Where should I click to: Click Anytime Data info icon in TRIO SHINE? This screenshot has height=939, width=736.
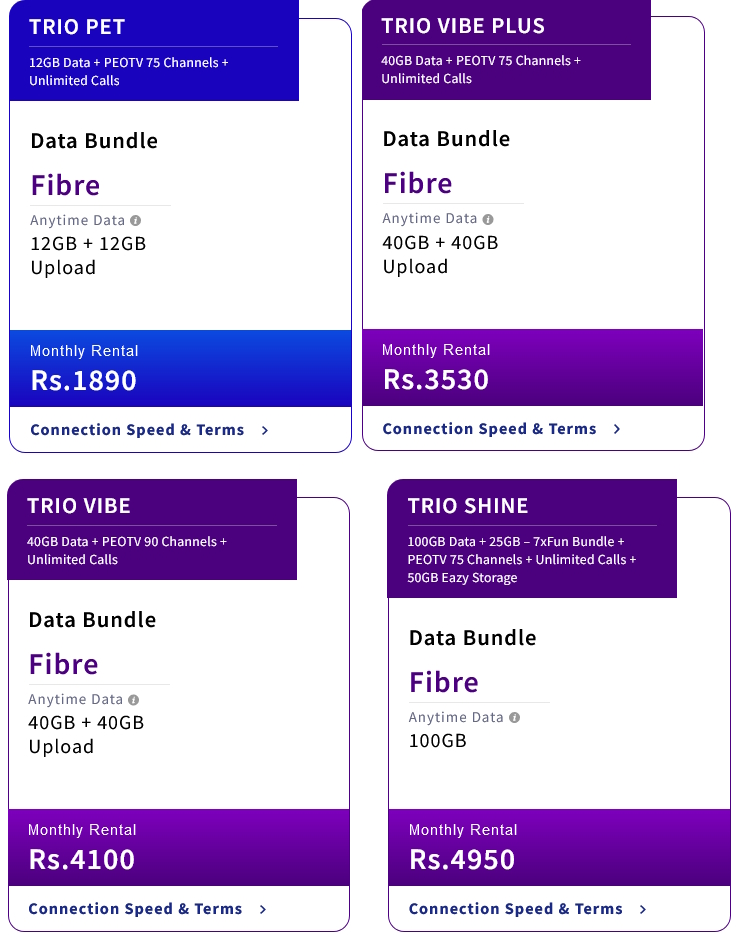click(x=514, y=717)
